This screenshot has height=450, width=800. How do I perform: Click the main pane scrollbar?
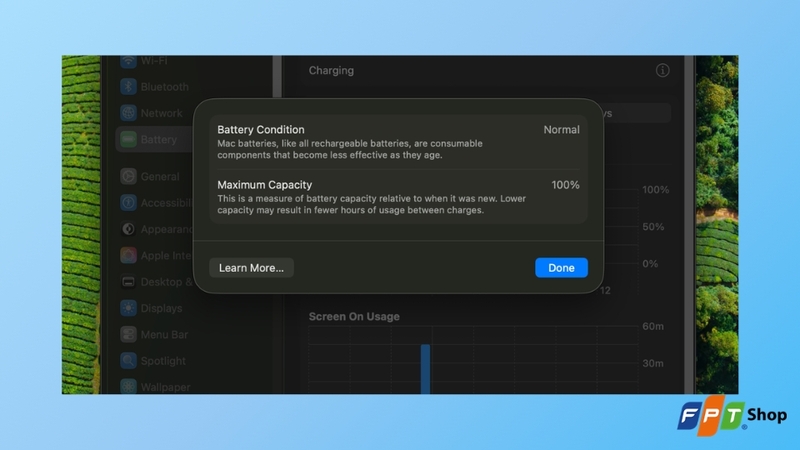[689, 224]
